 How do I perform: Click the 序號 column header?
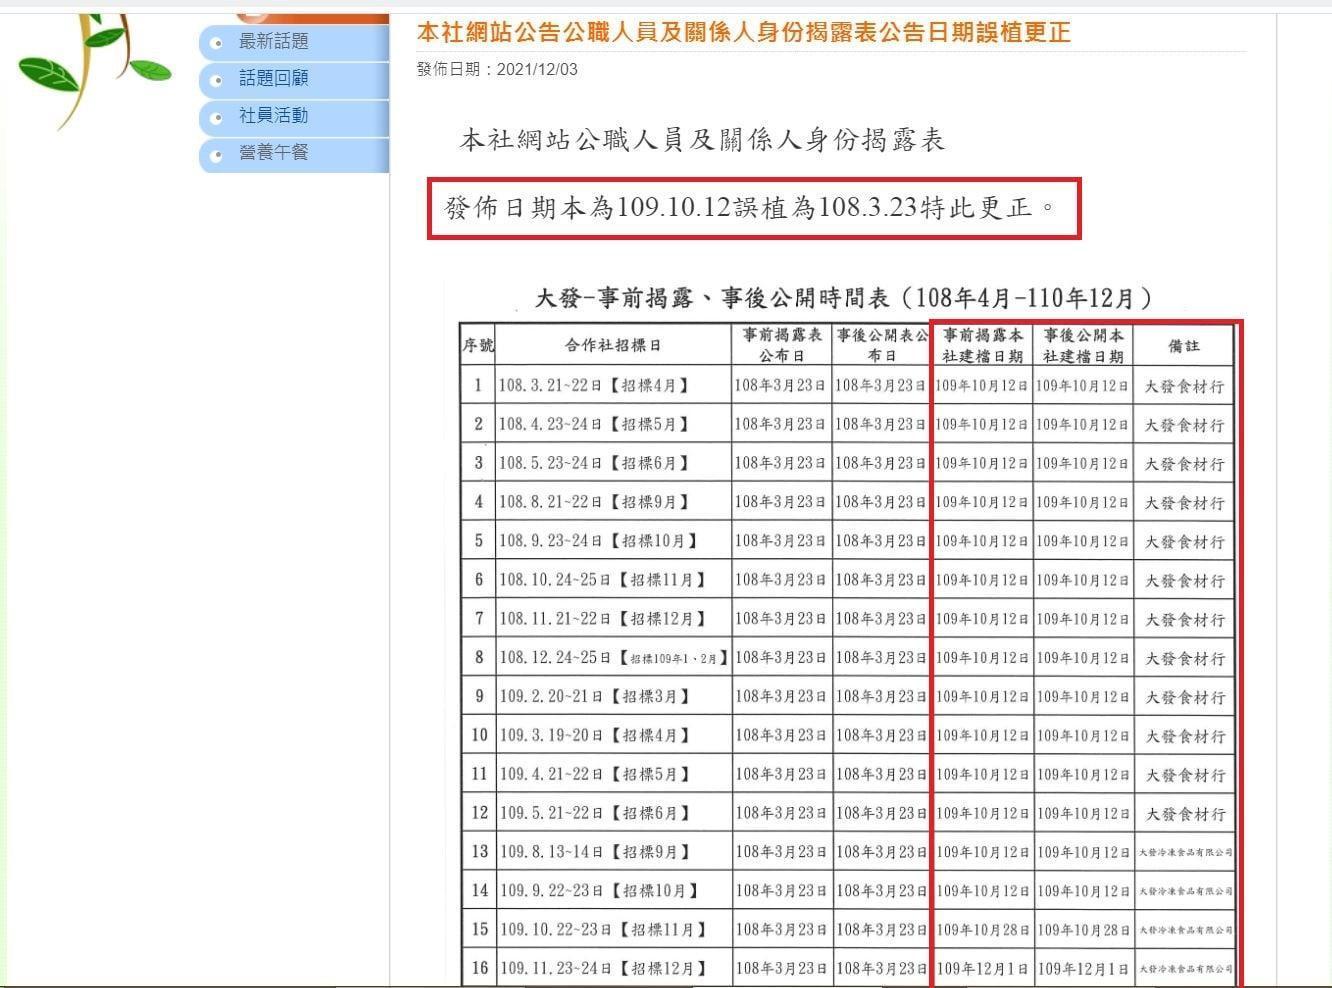[478, 345]
